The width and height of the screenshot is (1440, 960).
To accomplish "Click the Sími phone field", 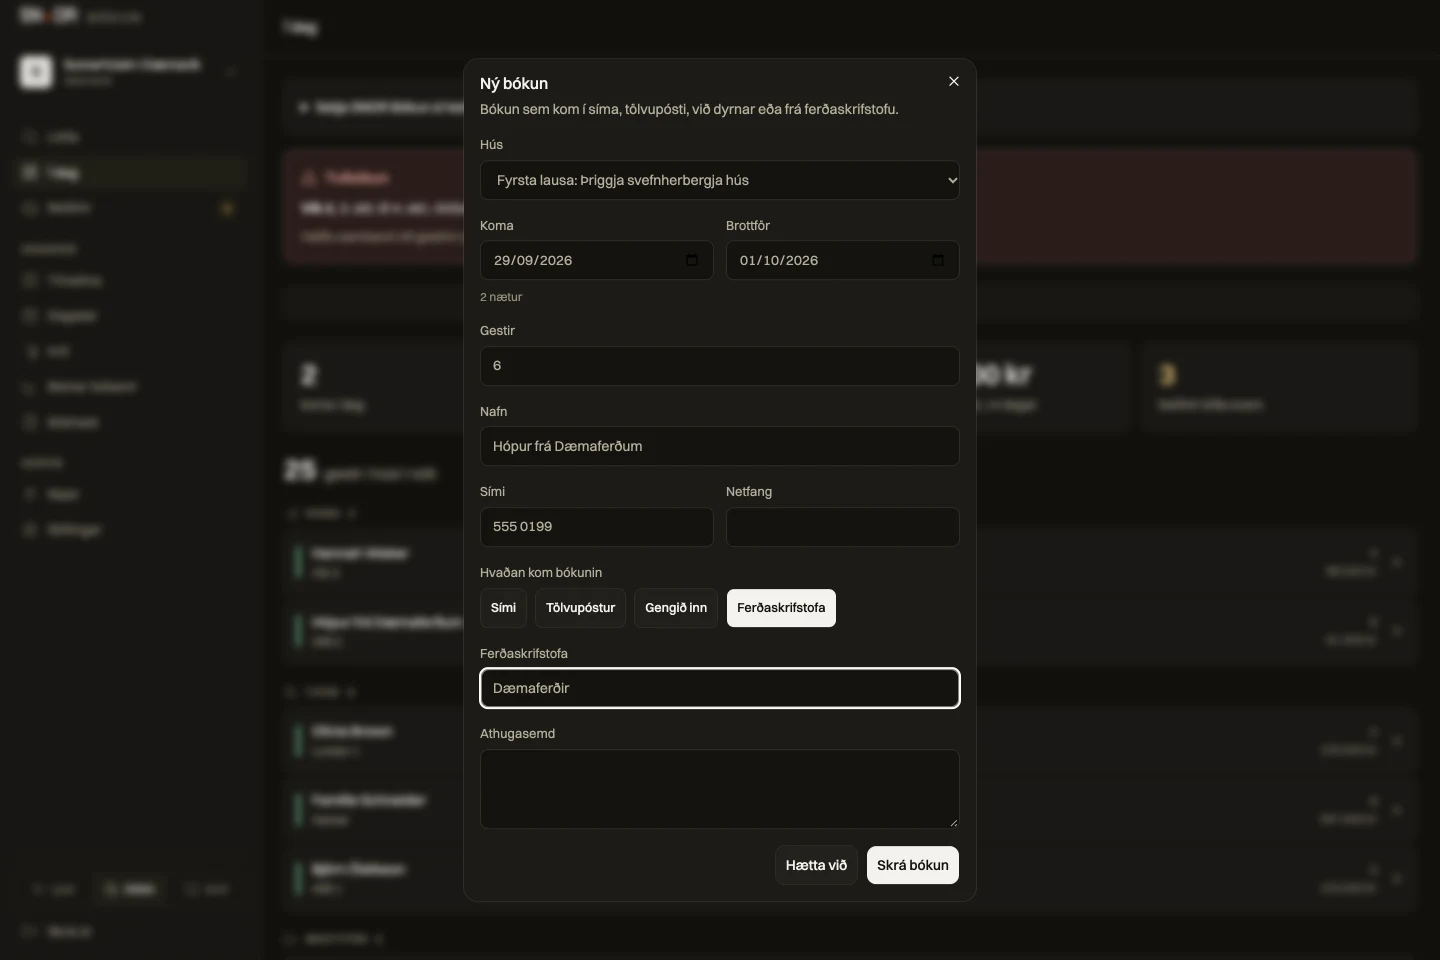I will 597,527.
